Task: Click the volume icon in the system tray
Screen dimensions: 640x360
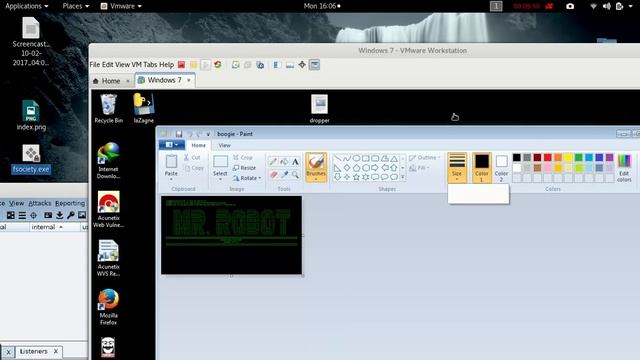Action: pyautogui.click(x=607, y=6)
